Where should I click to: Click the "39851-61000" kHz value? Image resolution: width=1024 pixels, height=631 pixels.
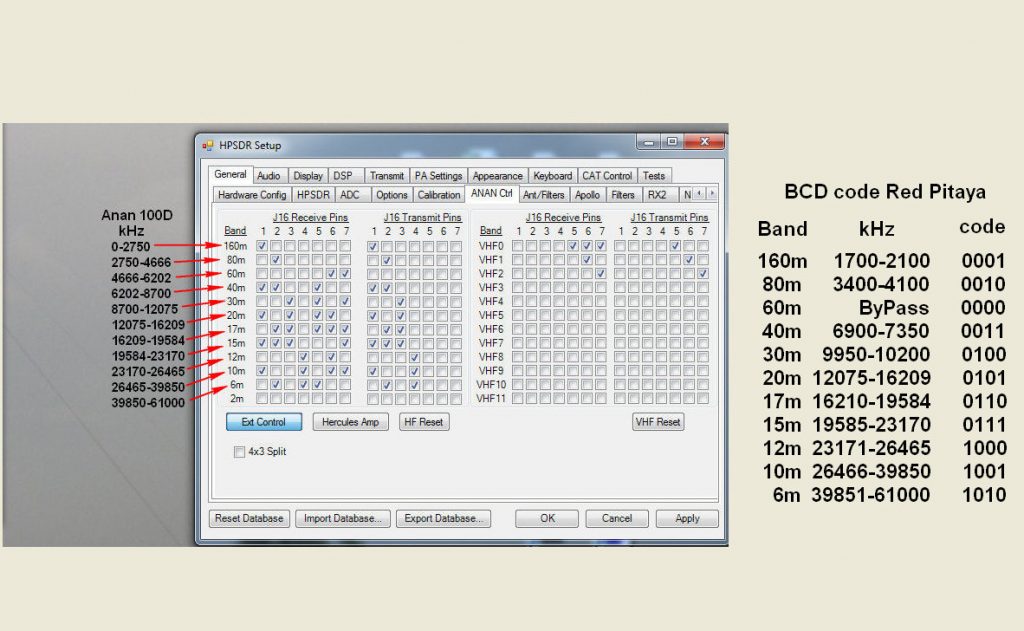pyautogui.click(x=871, y=495)
